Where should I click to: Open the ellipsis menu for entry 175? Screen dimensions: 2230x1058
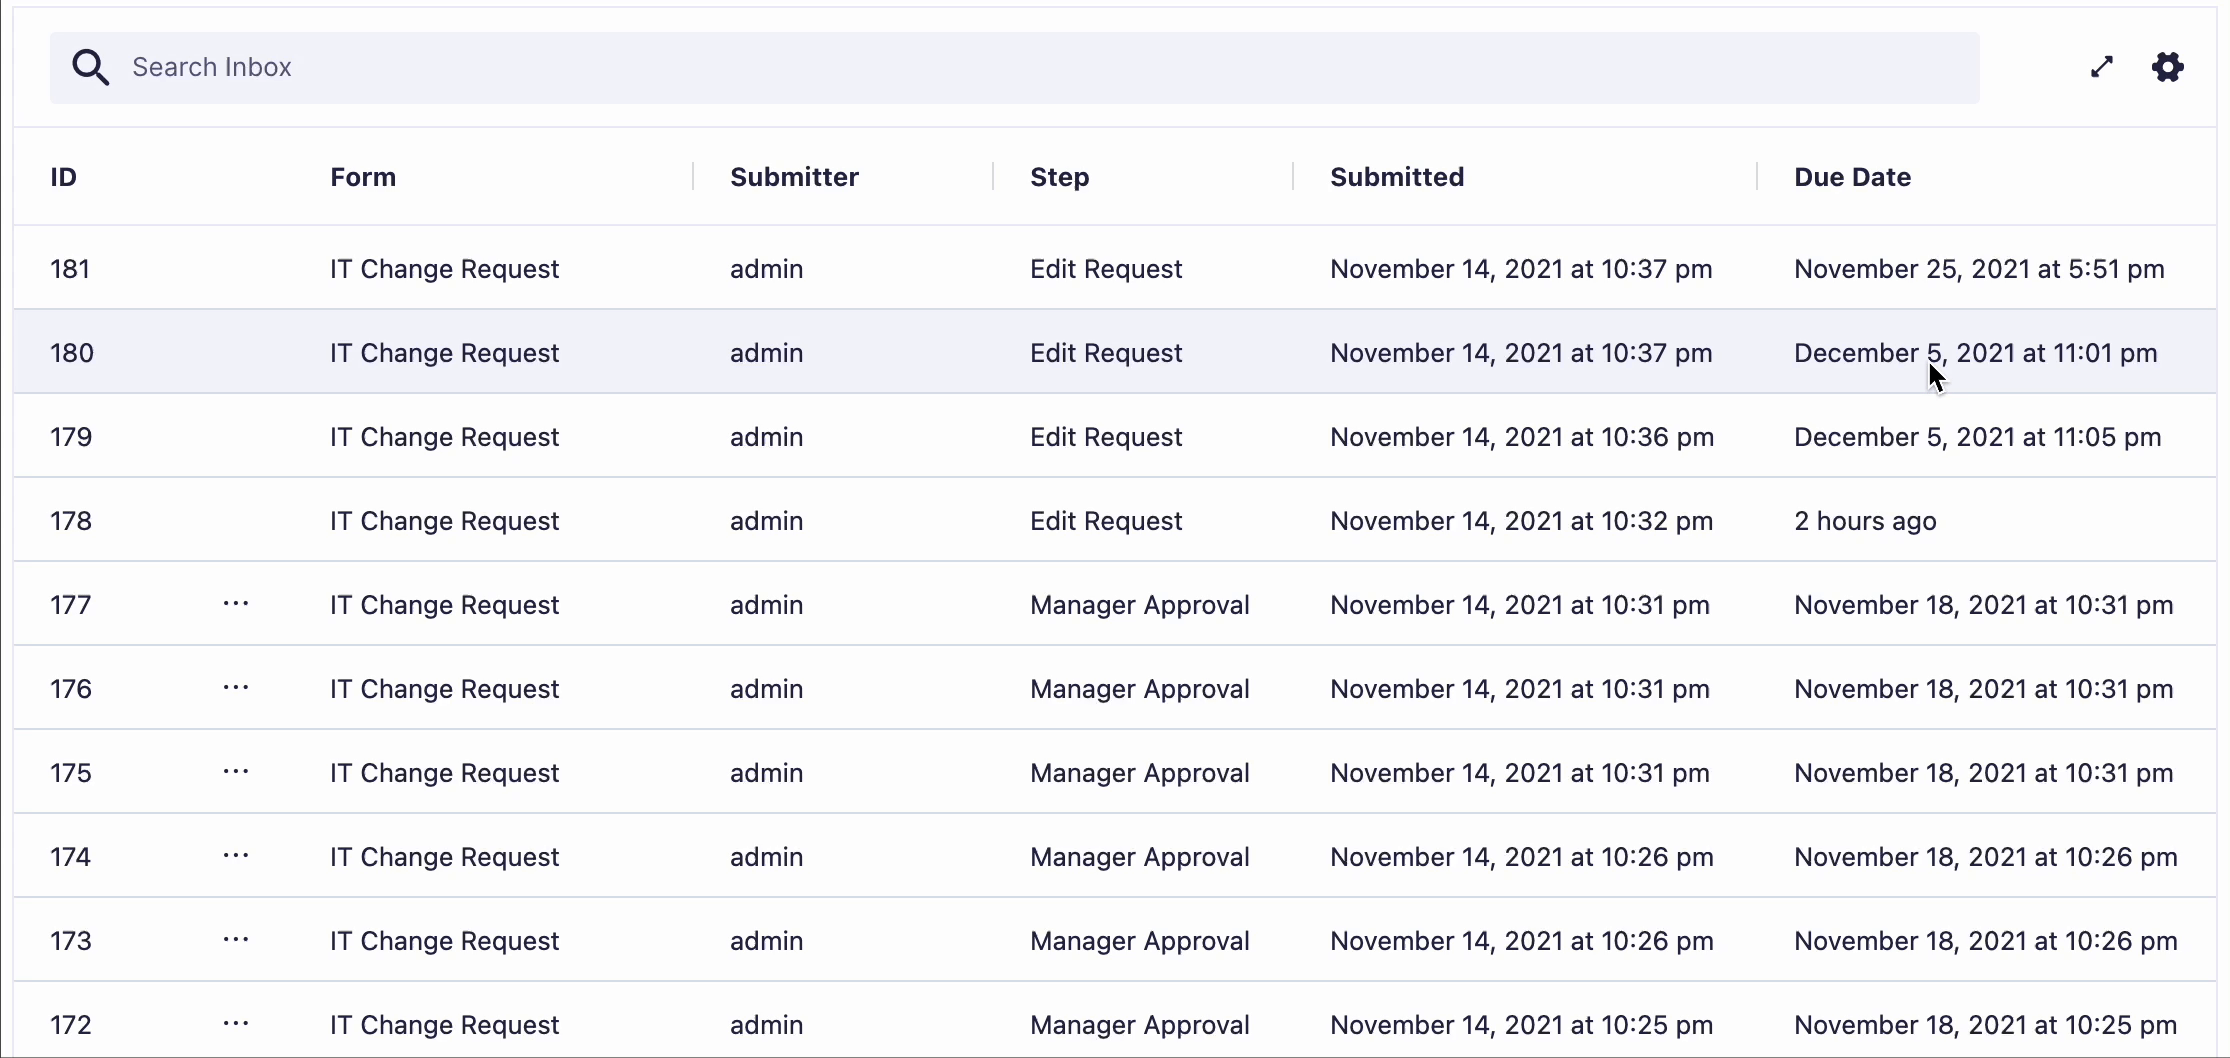236,772
